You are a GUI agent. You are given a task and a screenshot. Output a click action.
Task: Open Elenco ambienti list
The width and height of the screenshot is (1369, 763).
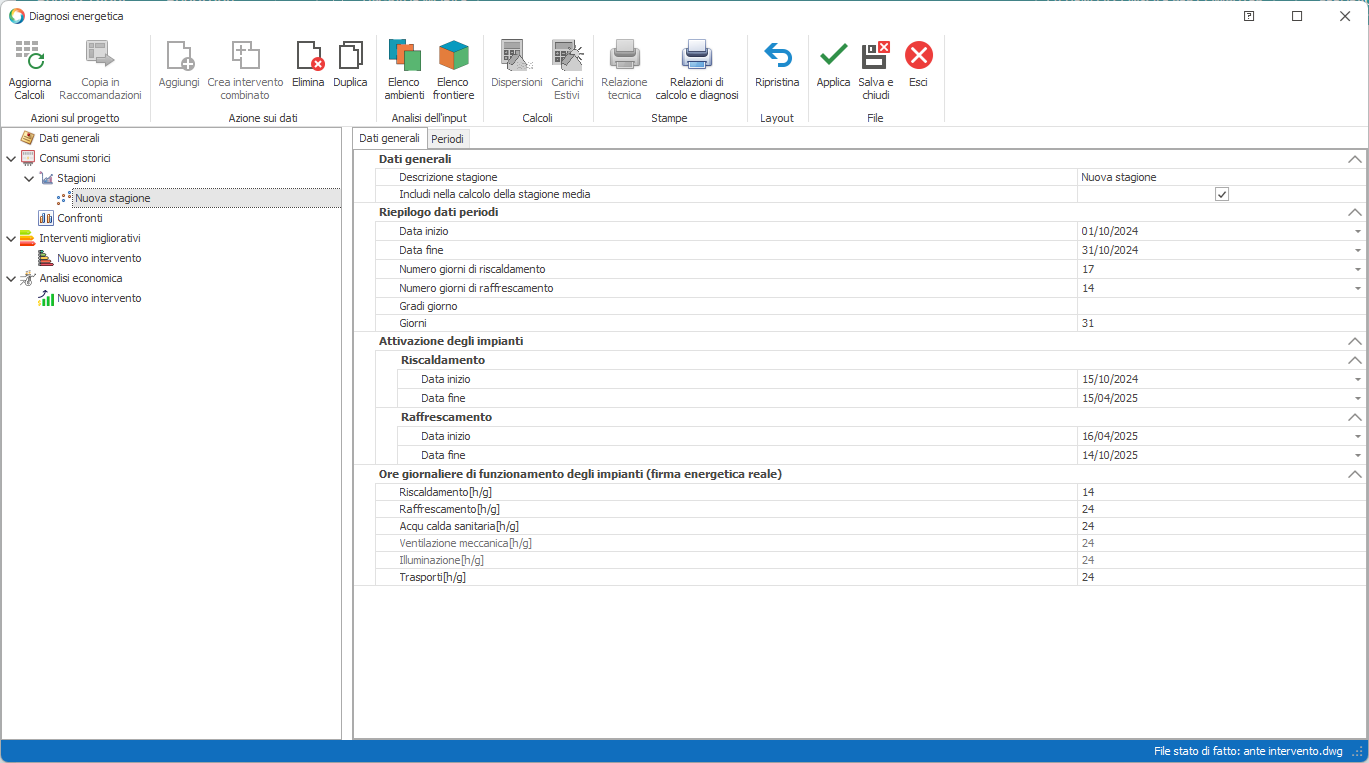click(x=404, y=56)
